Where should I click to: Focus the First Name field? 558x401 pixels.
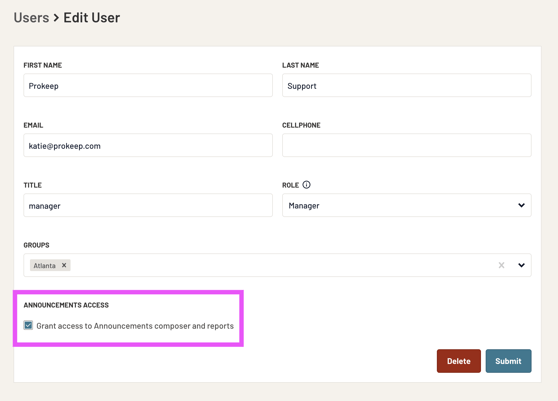148,85
